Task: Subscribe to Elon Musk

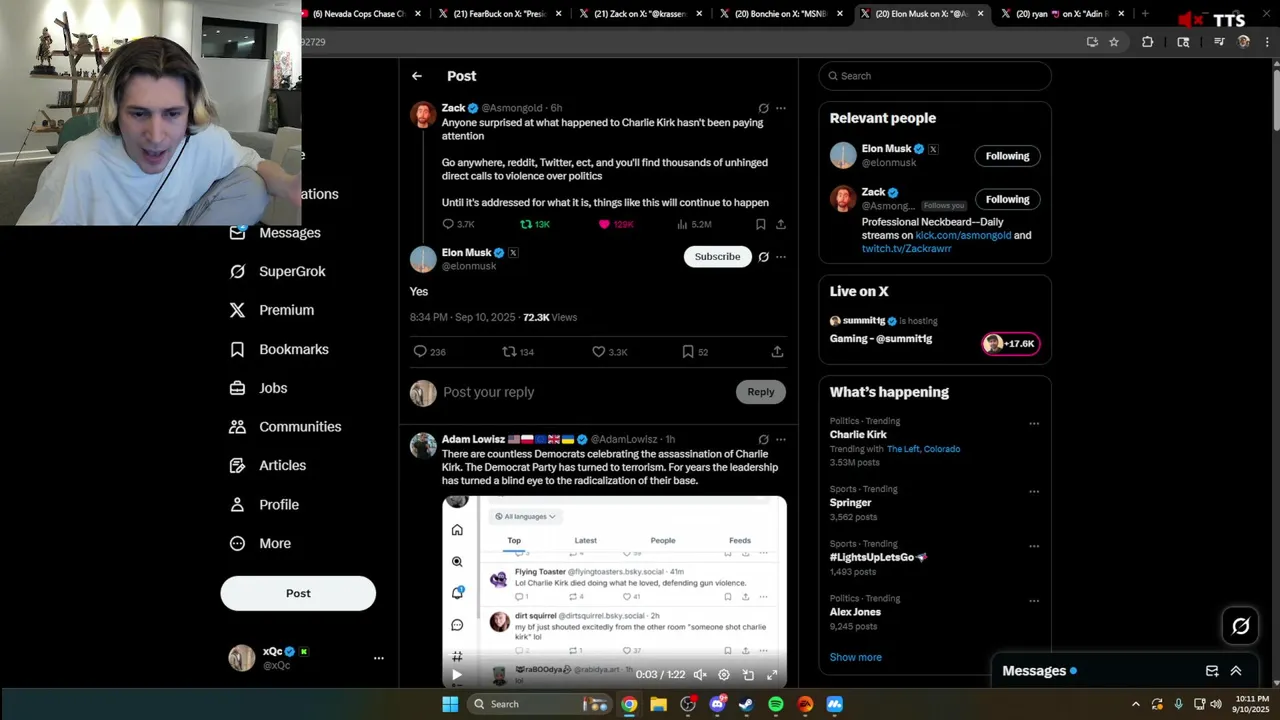Action: (717, 257)
